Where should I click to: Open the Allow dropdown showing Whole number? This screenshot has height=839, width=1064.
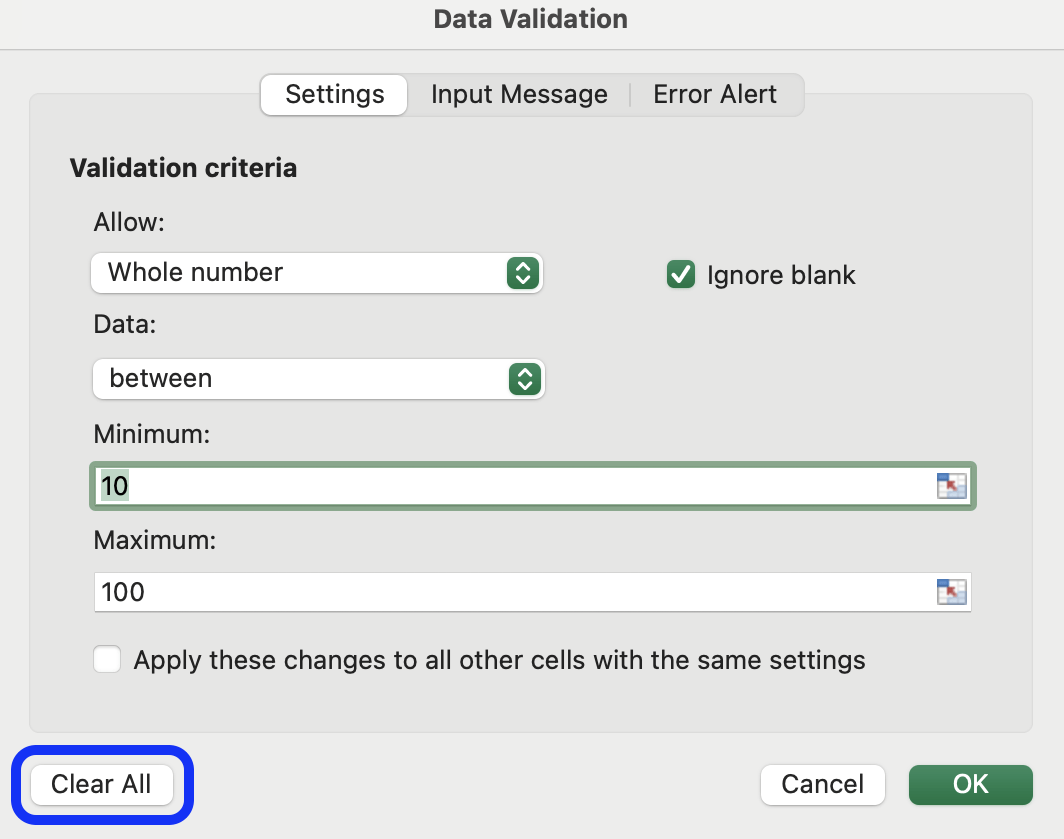coord(317,273)
